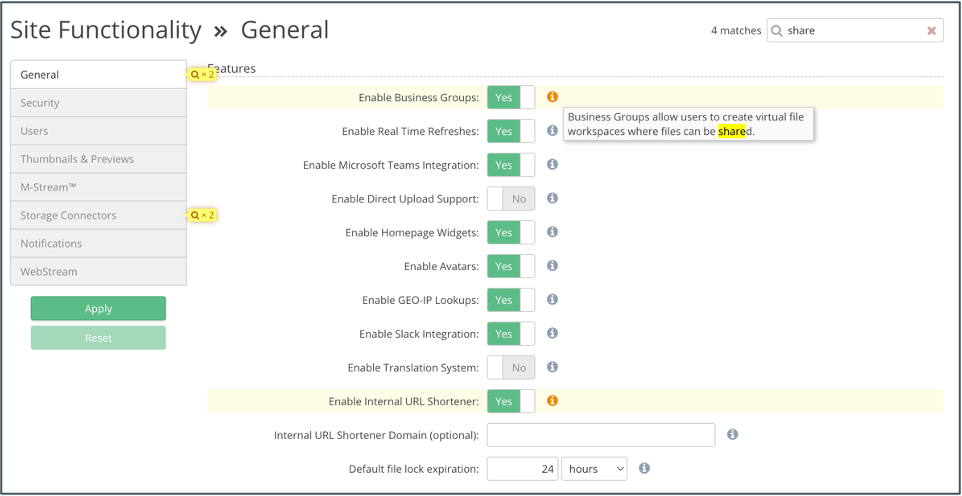The height and width of the screenshot is (496, 962).
Task: Open the Security settings tab
Action: tap(98, 103)
